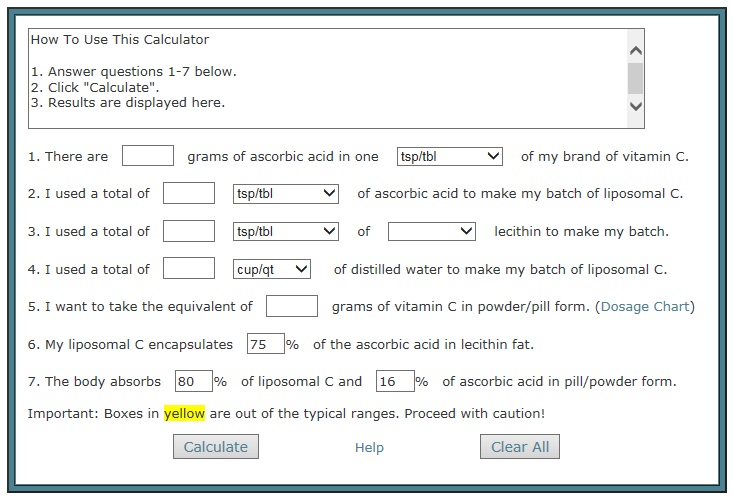The image size is (733, 499).
Task: Click distilled water amount input field
Action: pyautogui.click(x=189, y=268)
